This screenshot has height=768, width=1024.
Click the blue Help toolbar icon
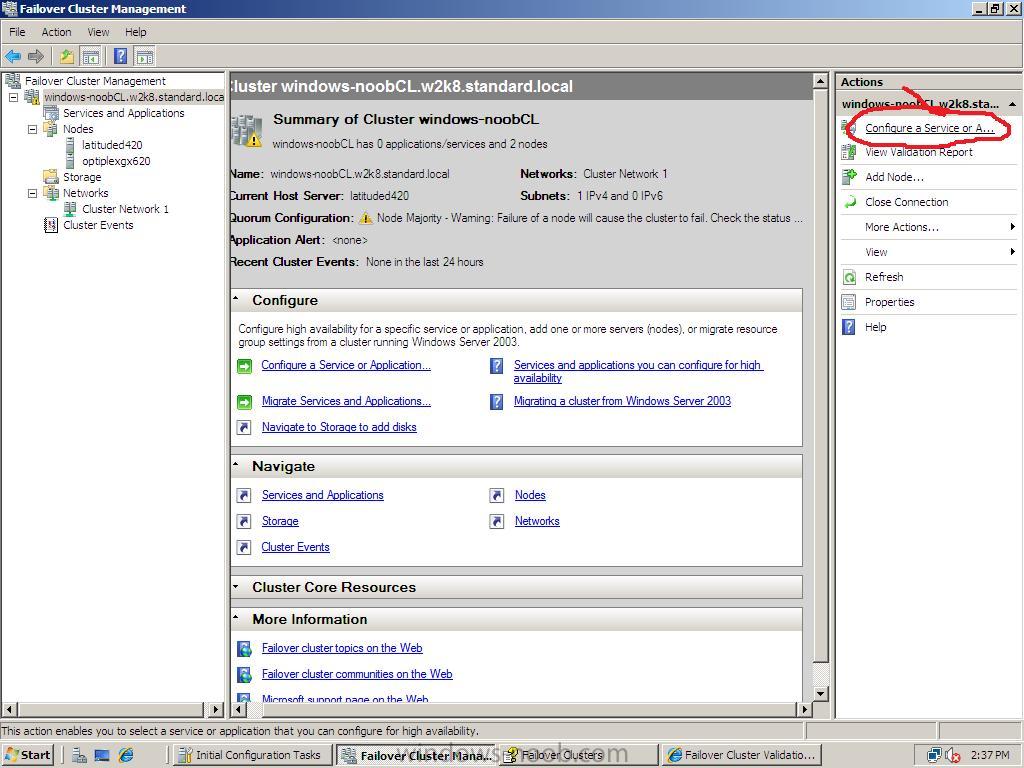click(120, 56)
